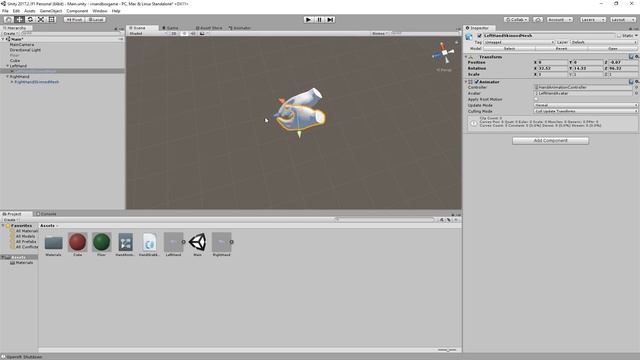Screen dimensions: 640x360
Task: Open the Component menu
Action: pyautogui.click(x=77, y=11)
